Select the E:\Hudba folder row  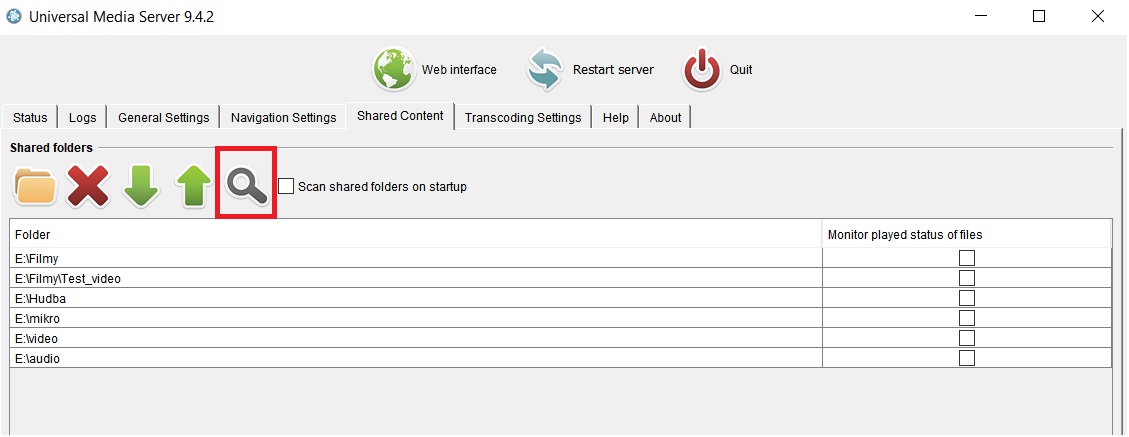pos(416,298)
